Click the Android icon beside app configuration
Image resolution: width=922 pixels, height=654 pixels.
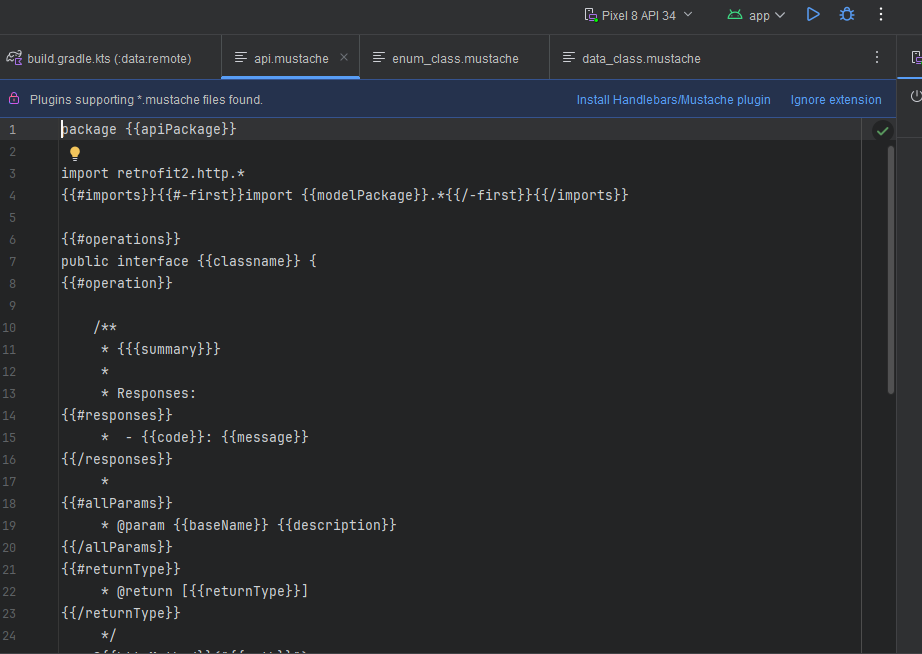click(734, 15)
